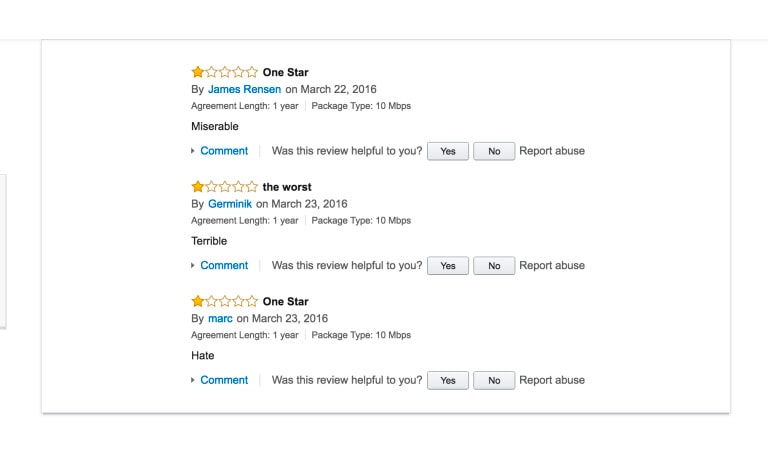The image size is (768, 450).
Task: Mark Miserable review helpful with Yes
Action: (x=448, y=151)
